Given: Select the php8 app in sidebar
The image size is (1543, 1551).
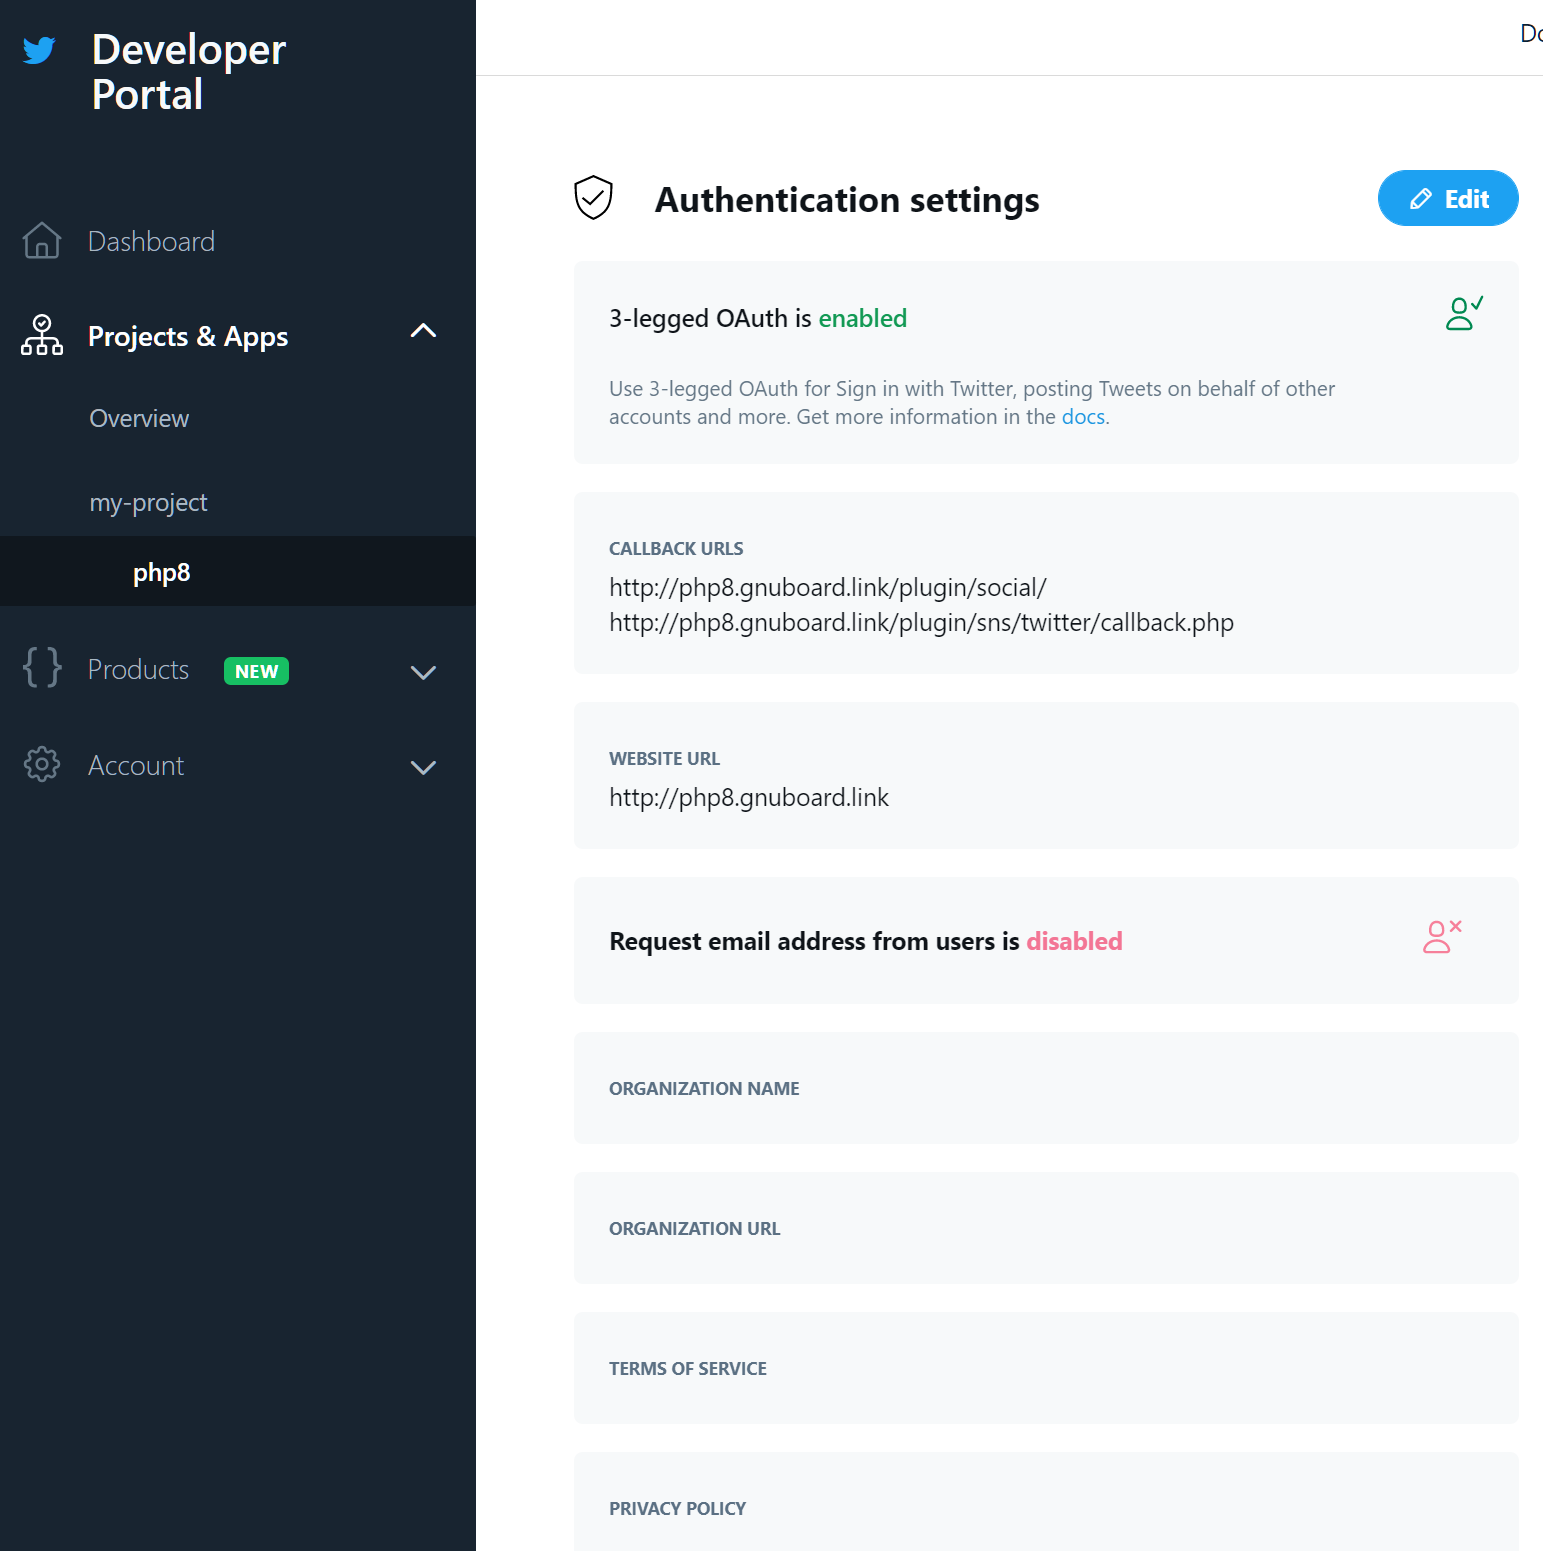Looking at the screenshot, I should [161, 572].
